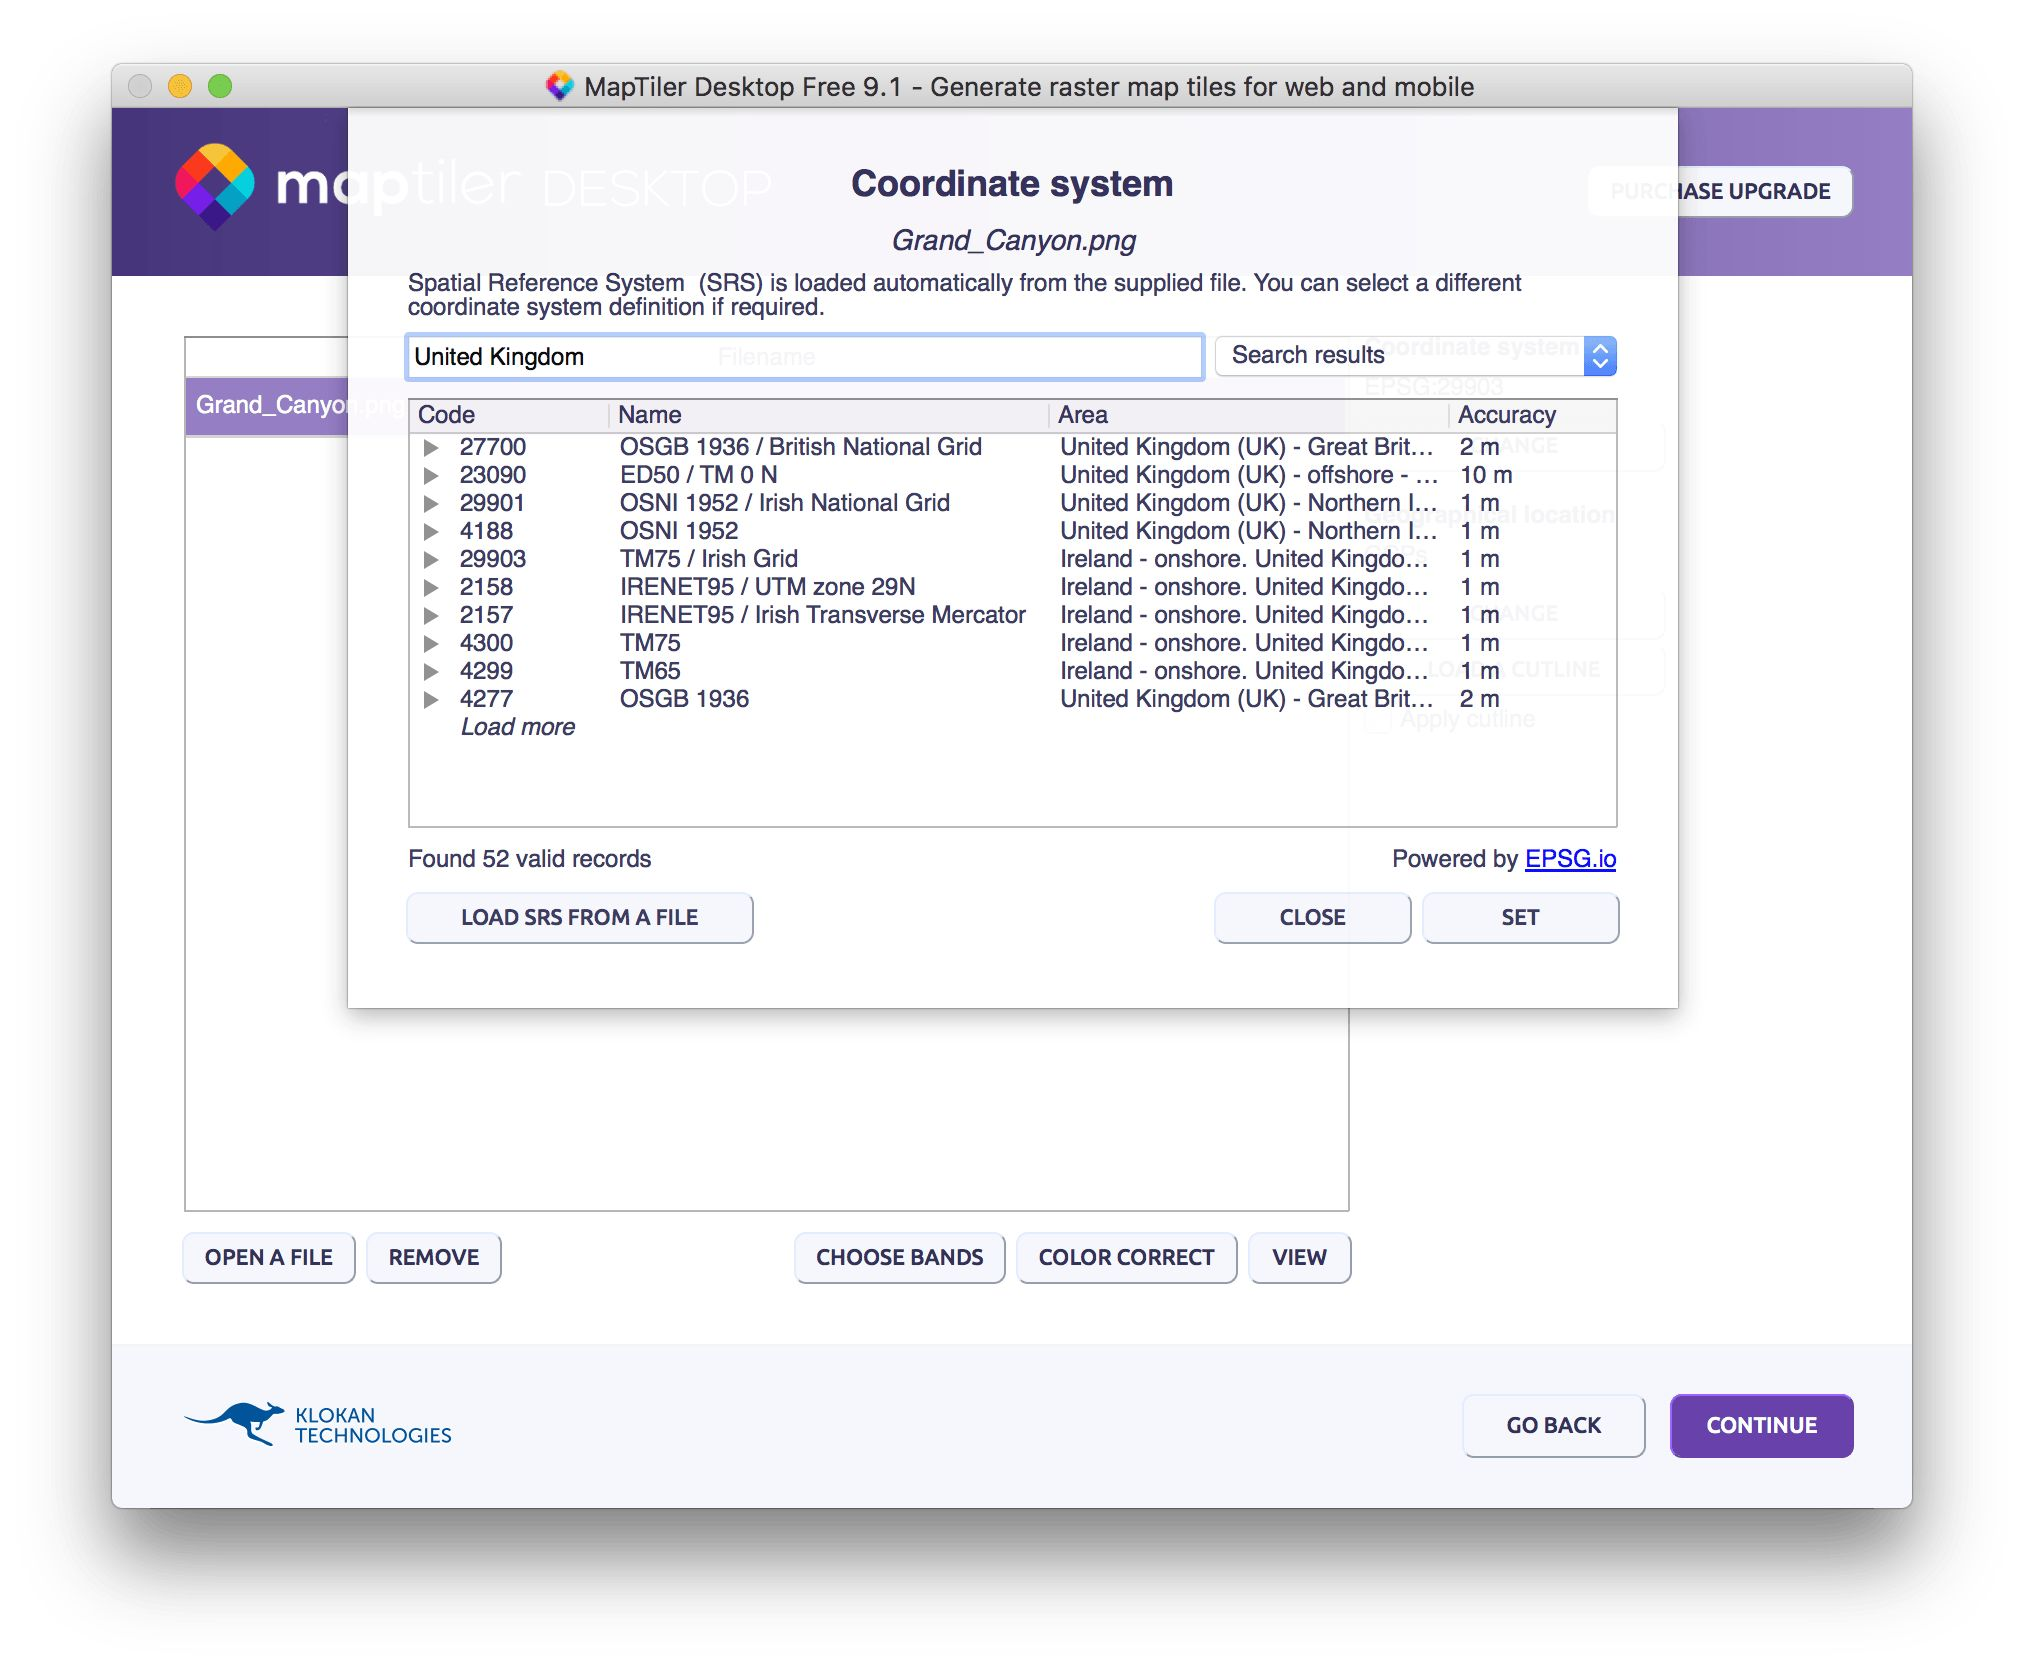Click the COLOR CORRECT button

(x=1126, y=1257)
